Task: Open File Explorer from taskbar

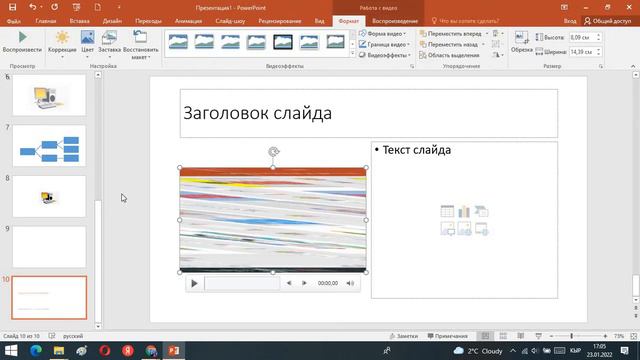Action: [59, 351]
